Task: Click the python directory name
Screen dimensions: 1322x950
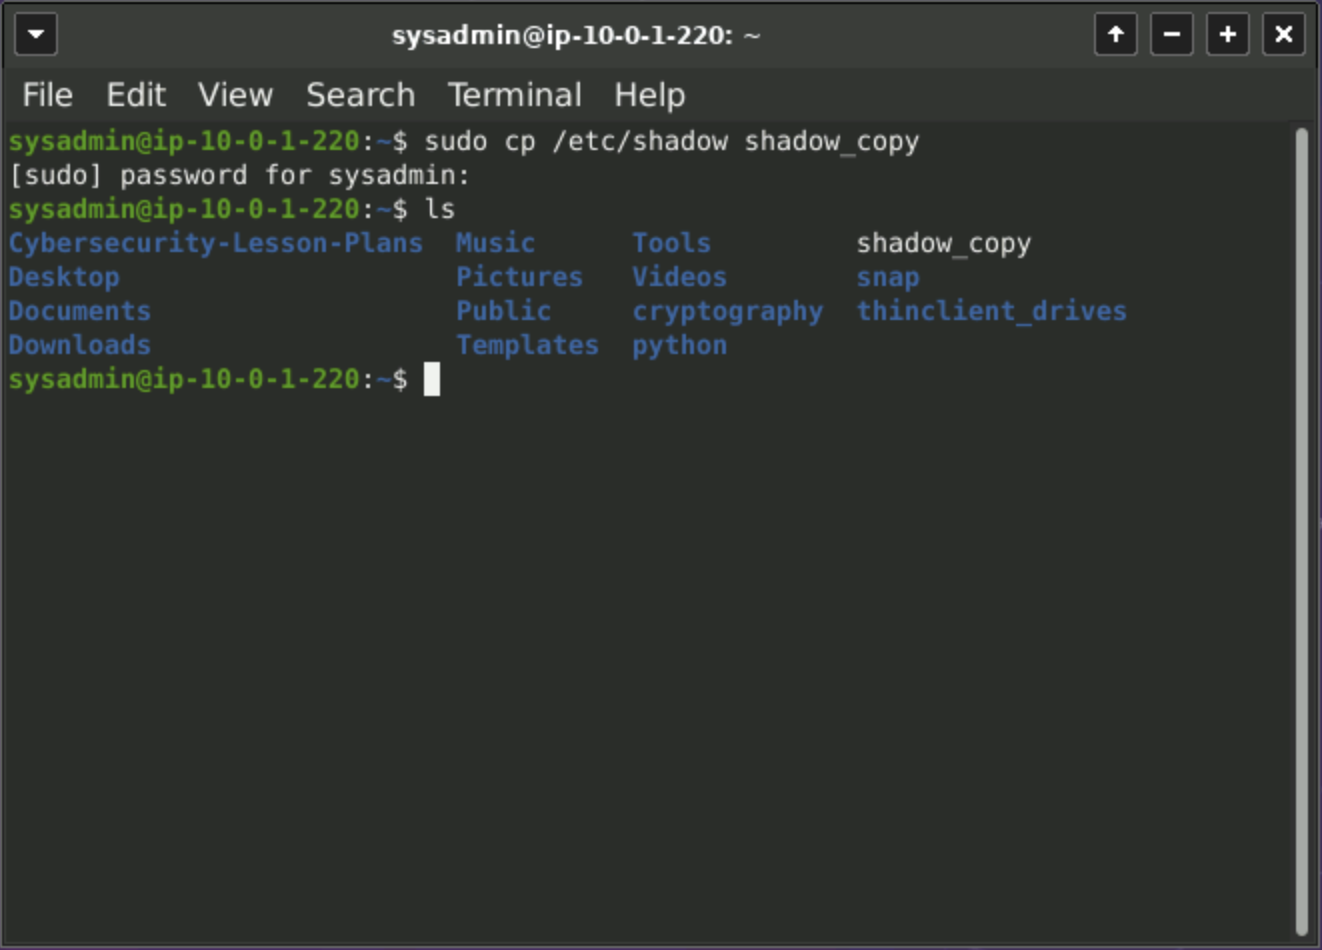Action: (680, 346)
